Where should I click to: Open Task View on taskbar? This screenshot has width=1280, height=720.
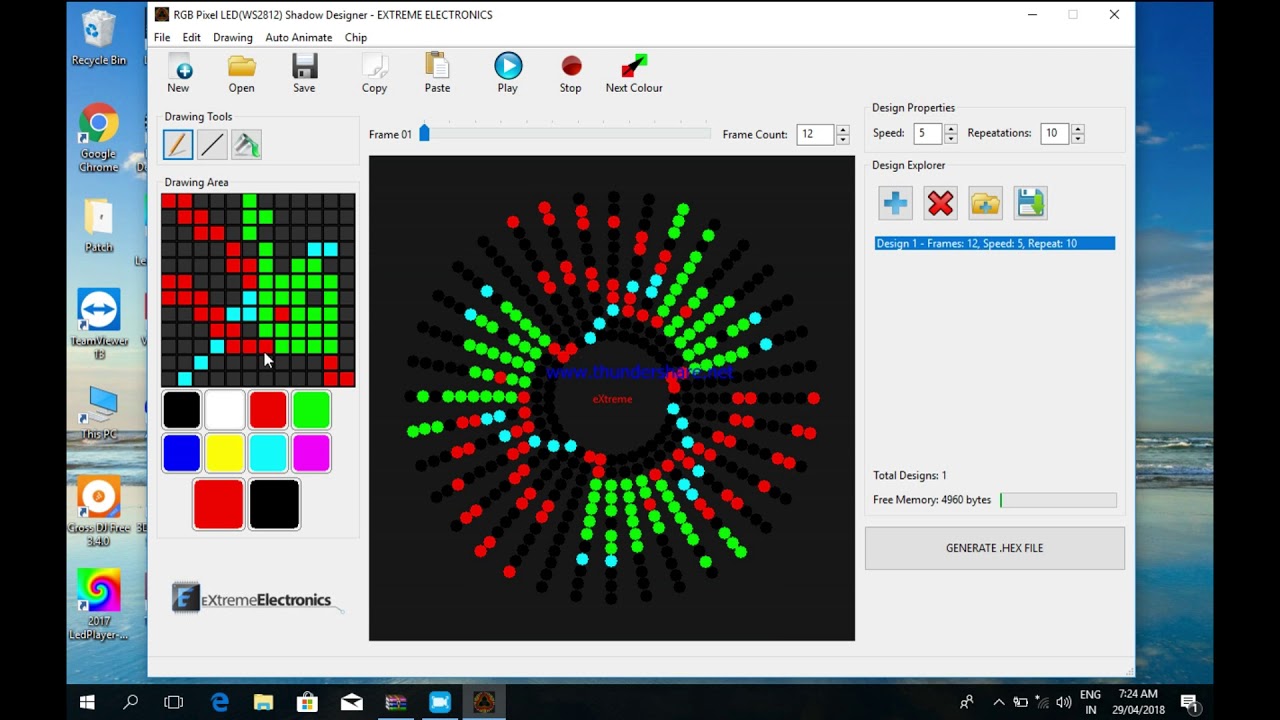pos(174,702)
